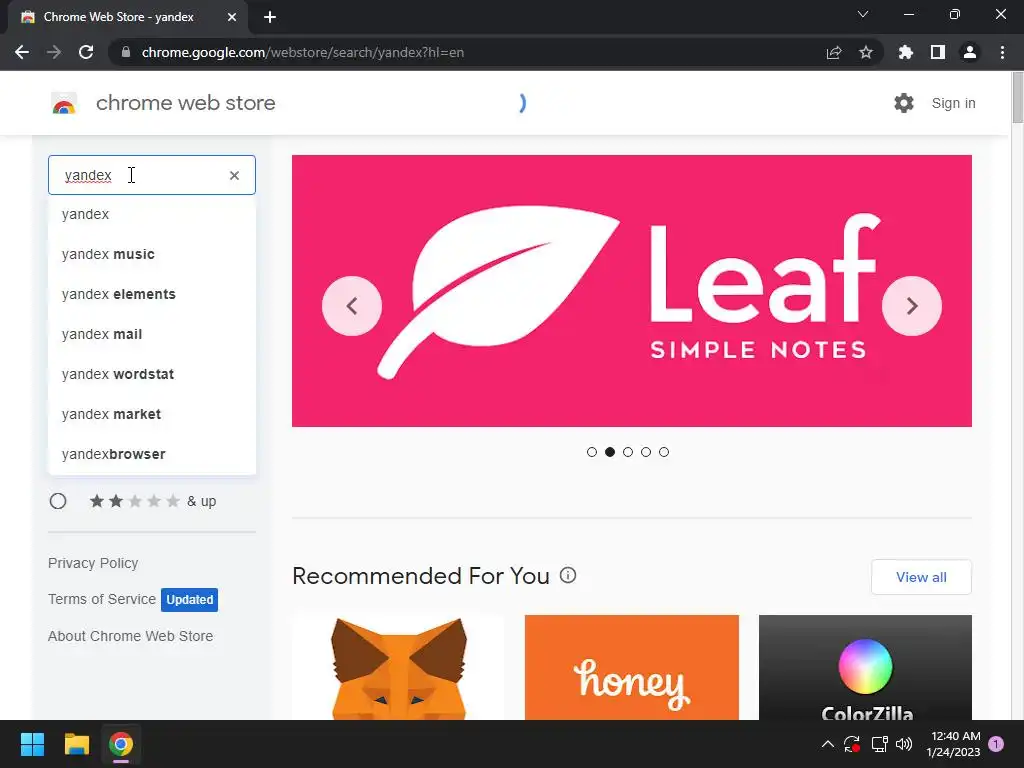Open the Chrome profile icon
The height and width of the screenshot is (768, 1024).
[970, 52]
